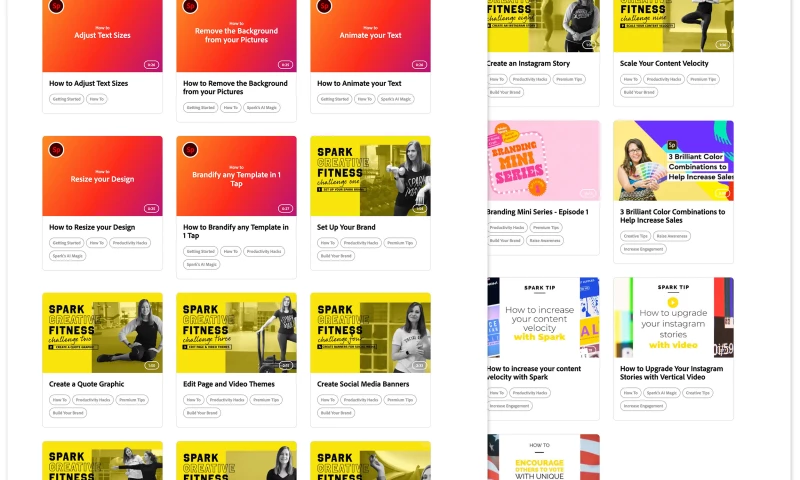Screen dimensions: 800x480
Task: Open the Spark Creative Fitness challenge three thumbnail
Action: pos(236,333)
